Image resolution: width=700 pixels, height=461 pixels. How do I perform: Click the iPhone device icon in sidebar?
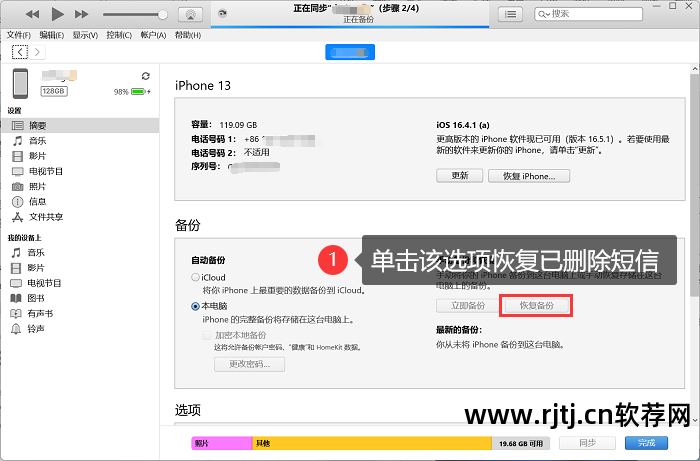(20, 83)
